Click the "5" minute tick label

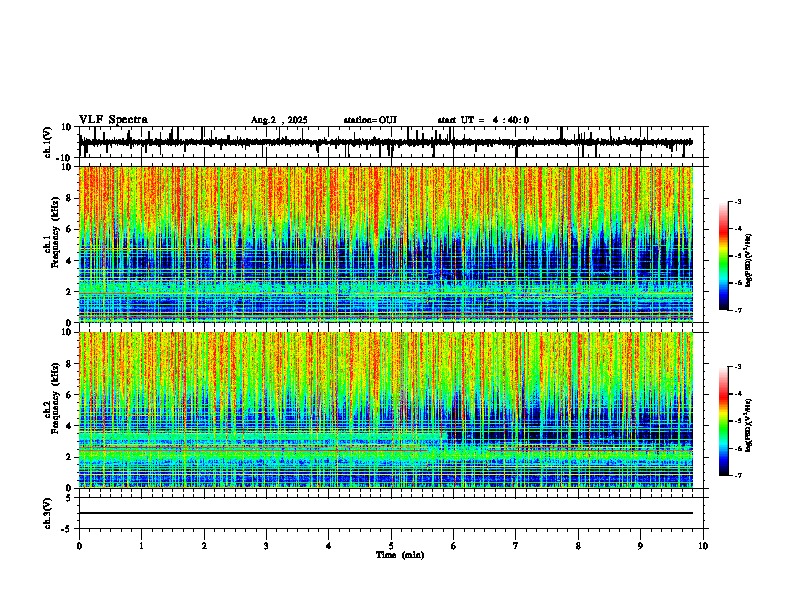(391, 546)
